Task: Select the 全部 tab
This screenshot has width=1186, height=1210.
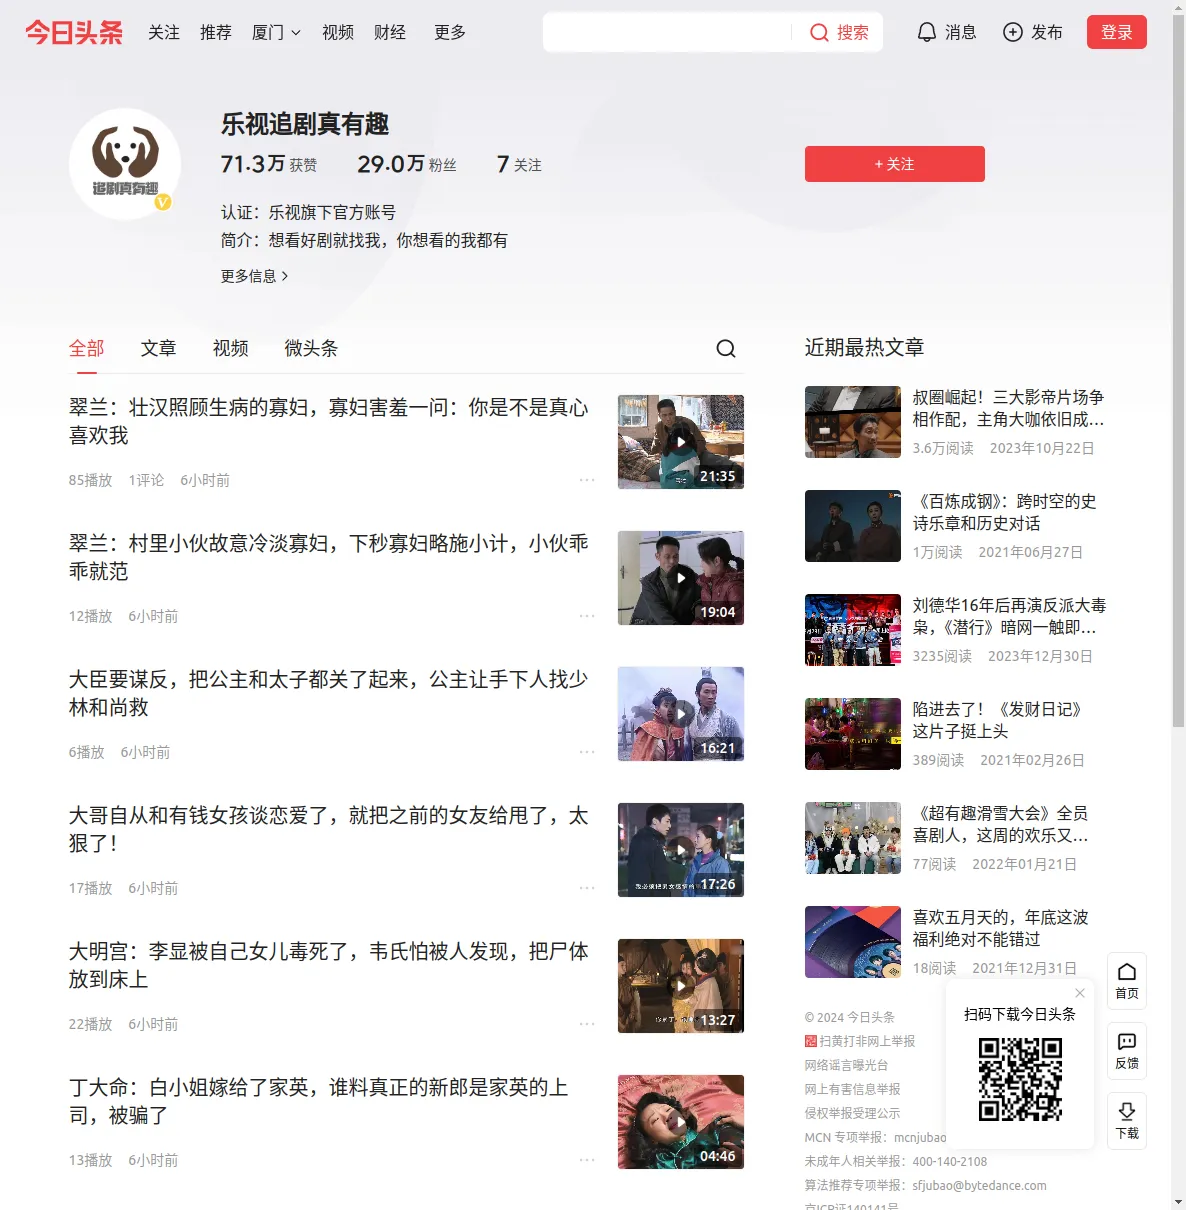Action: [87, 348]
